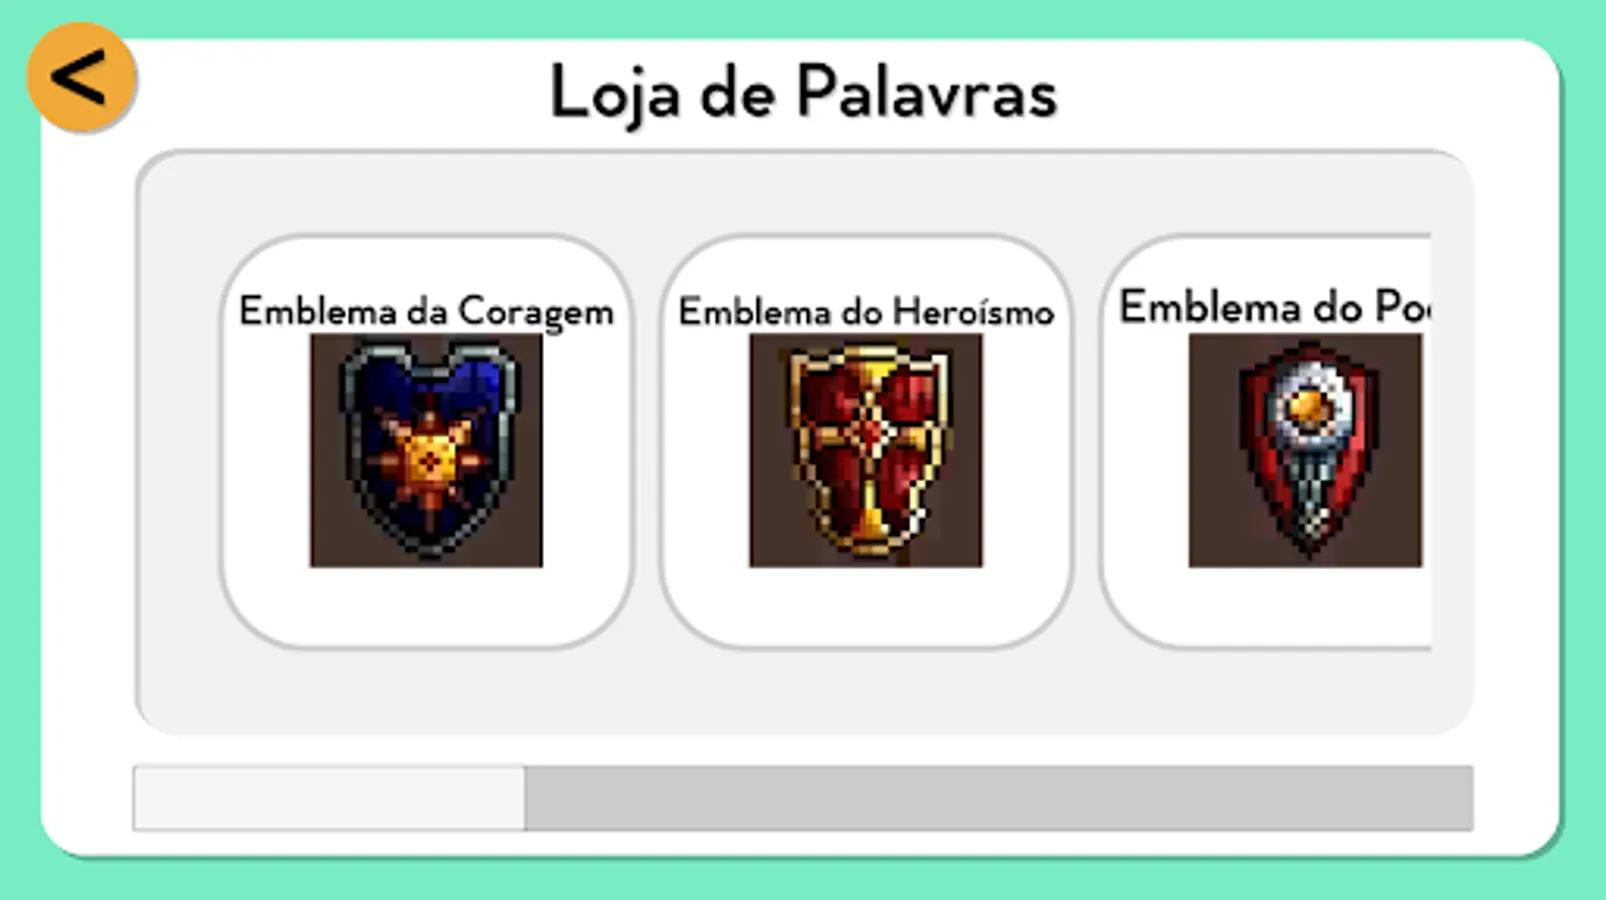Go back with the orange arrow button
This screenshot has height=900, width=1606.
click(81, 78)
